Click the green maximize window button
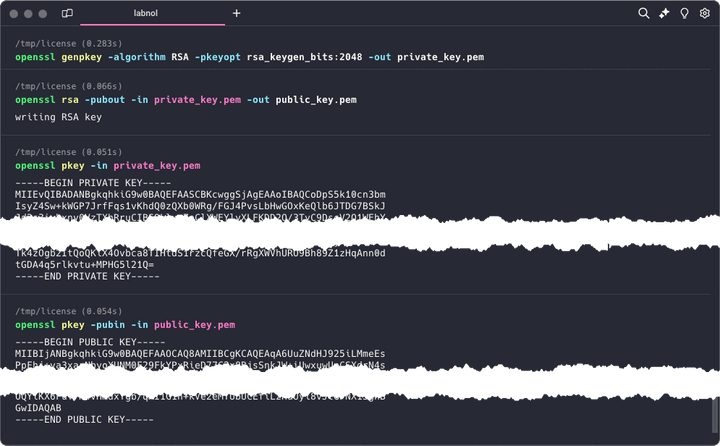720x446 pixels. coord(43,14)
